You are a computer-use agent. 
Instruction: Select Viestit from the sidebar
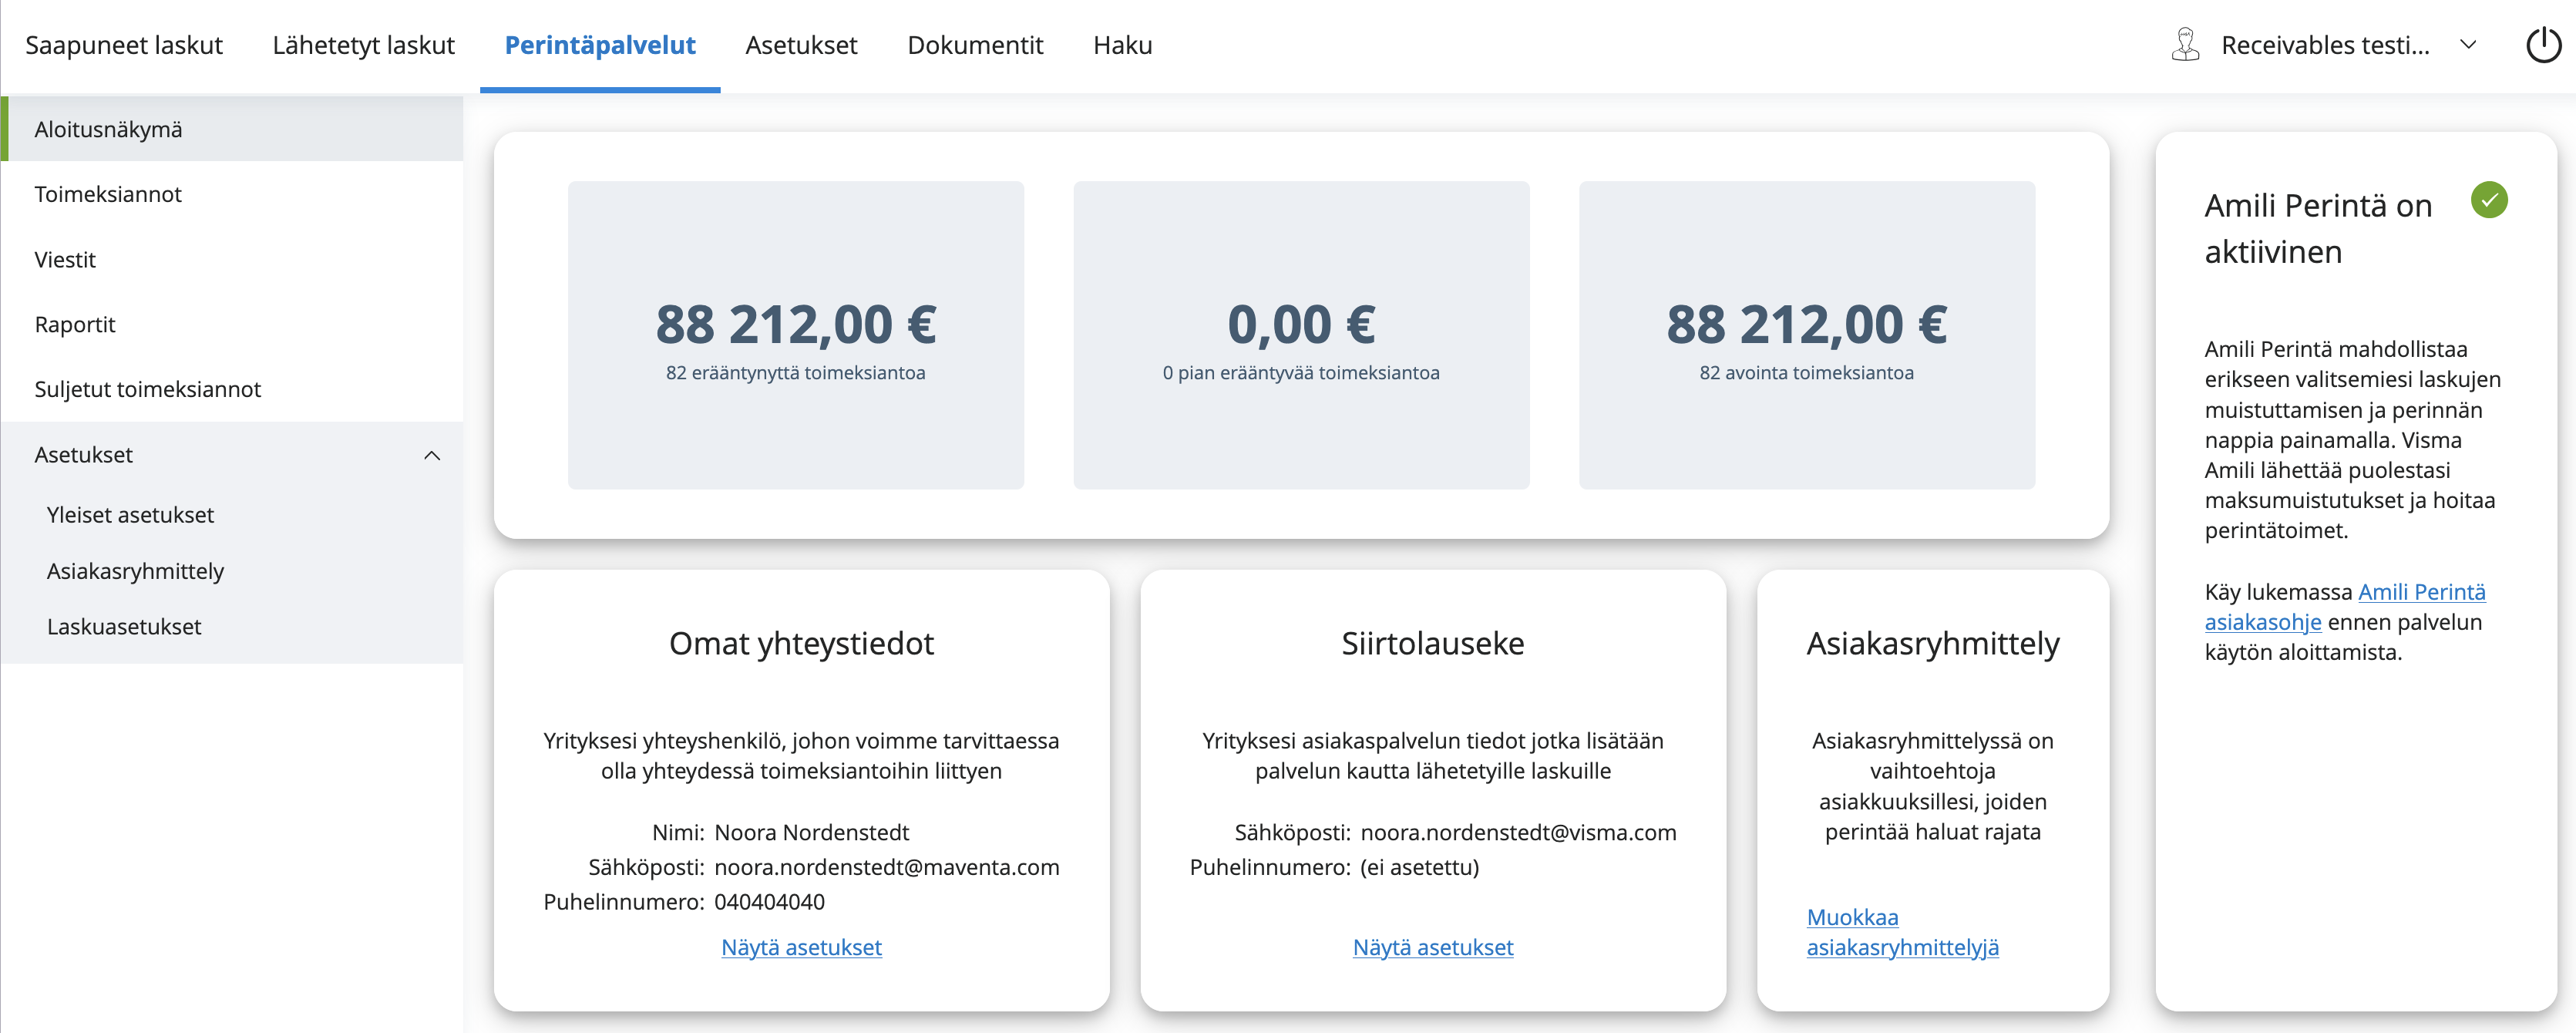(65, 260)
